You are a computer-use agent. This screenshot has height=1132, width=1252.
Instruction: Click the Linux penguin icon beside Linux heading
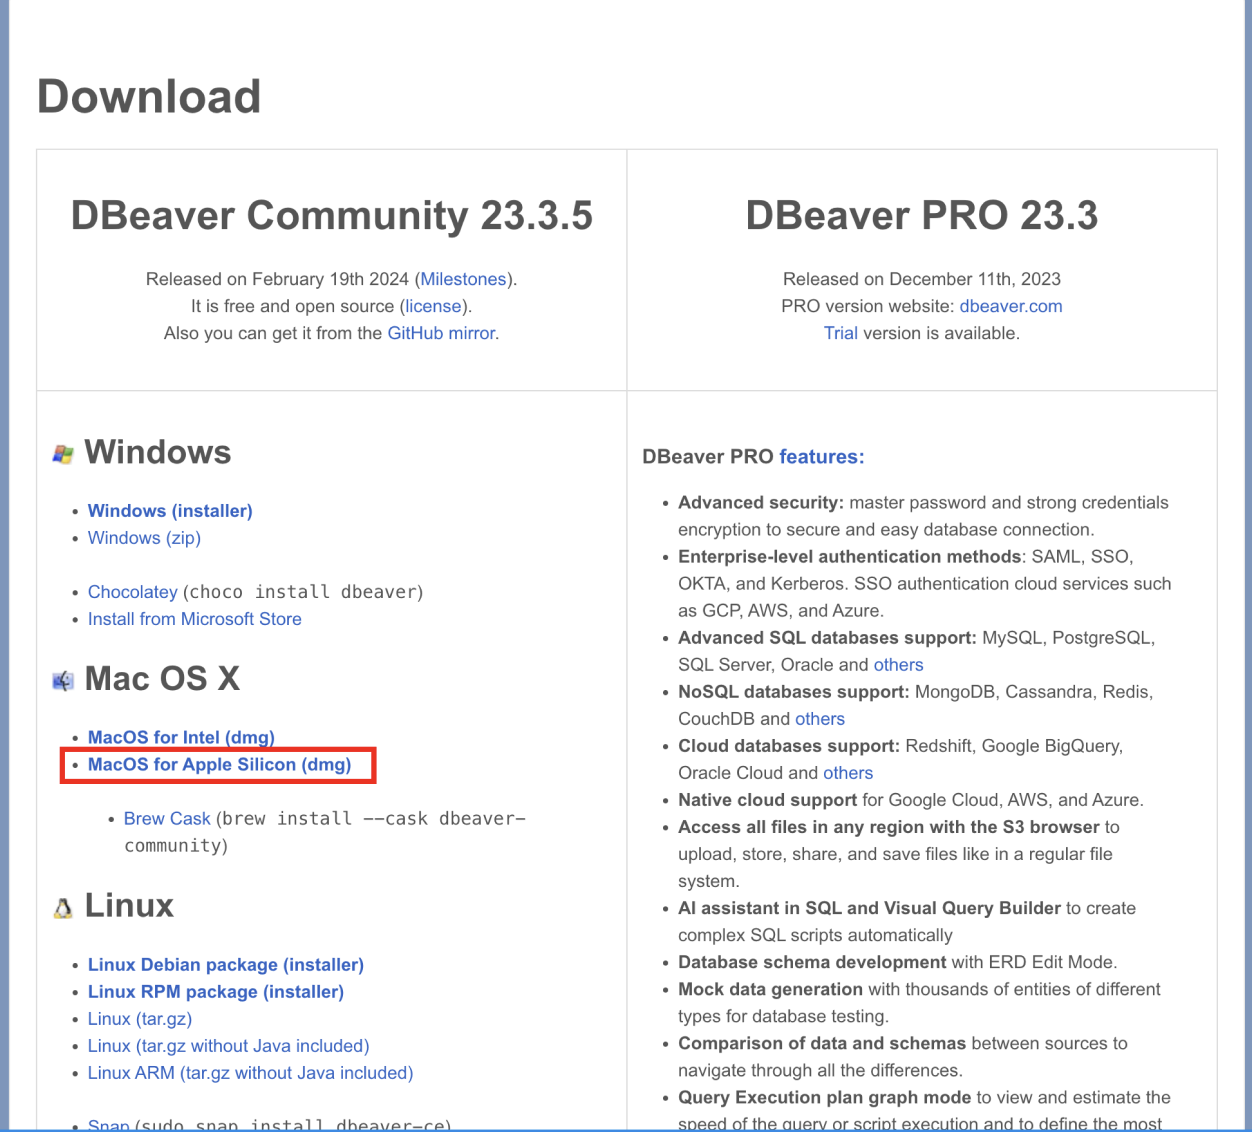tap(63, 908)
